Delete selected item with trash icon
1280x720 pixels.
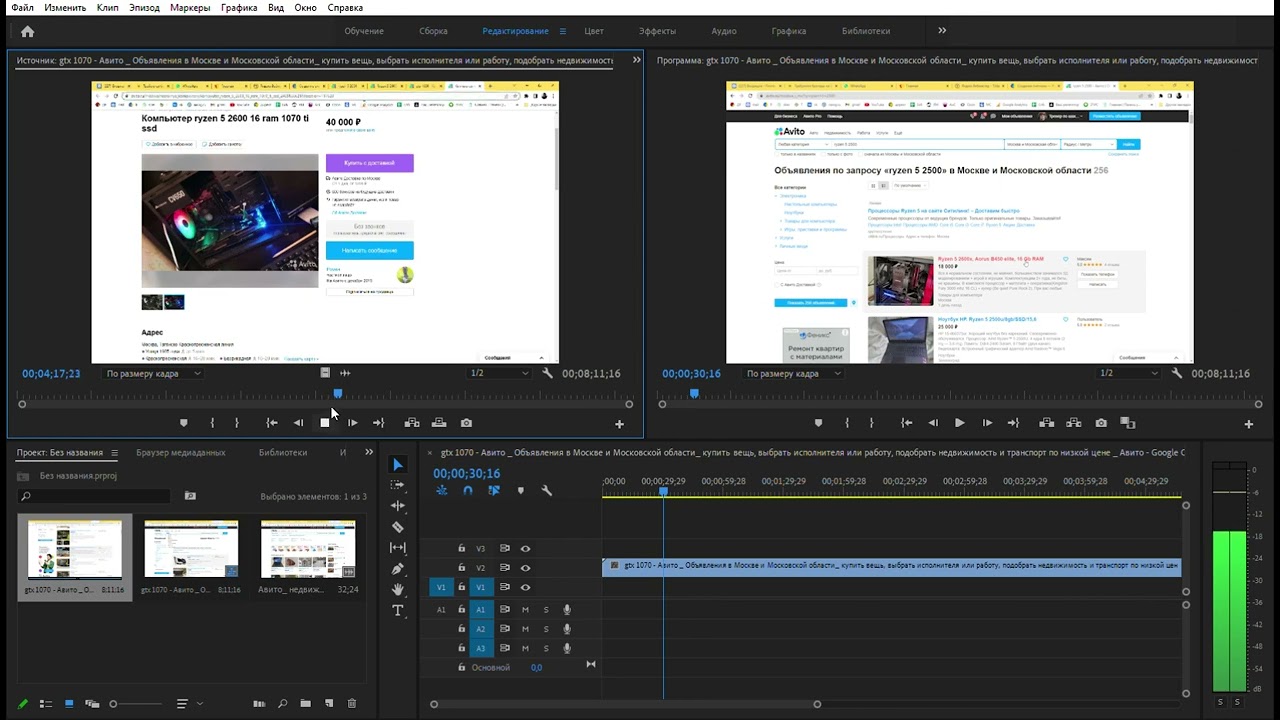351,704
